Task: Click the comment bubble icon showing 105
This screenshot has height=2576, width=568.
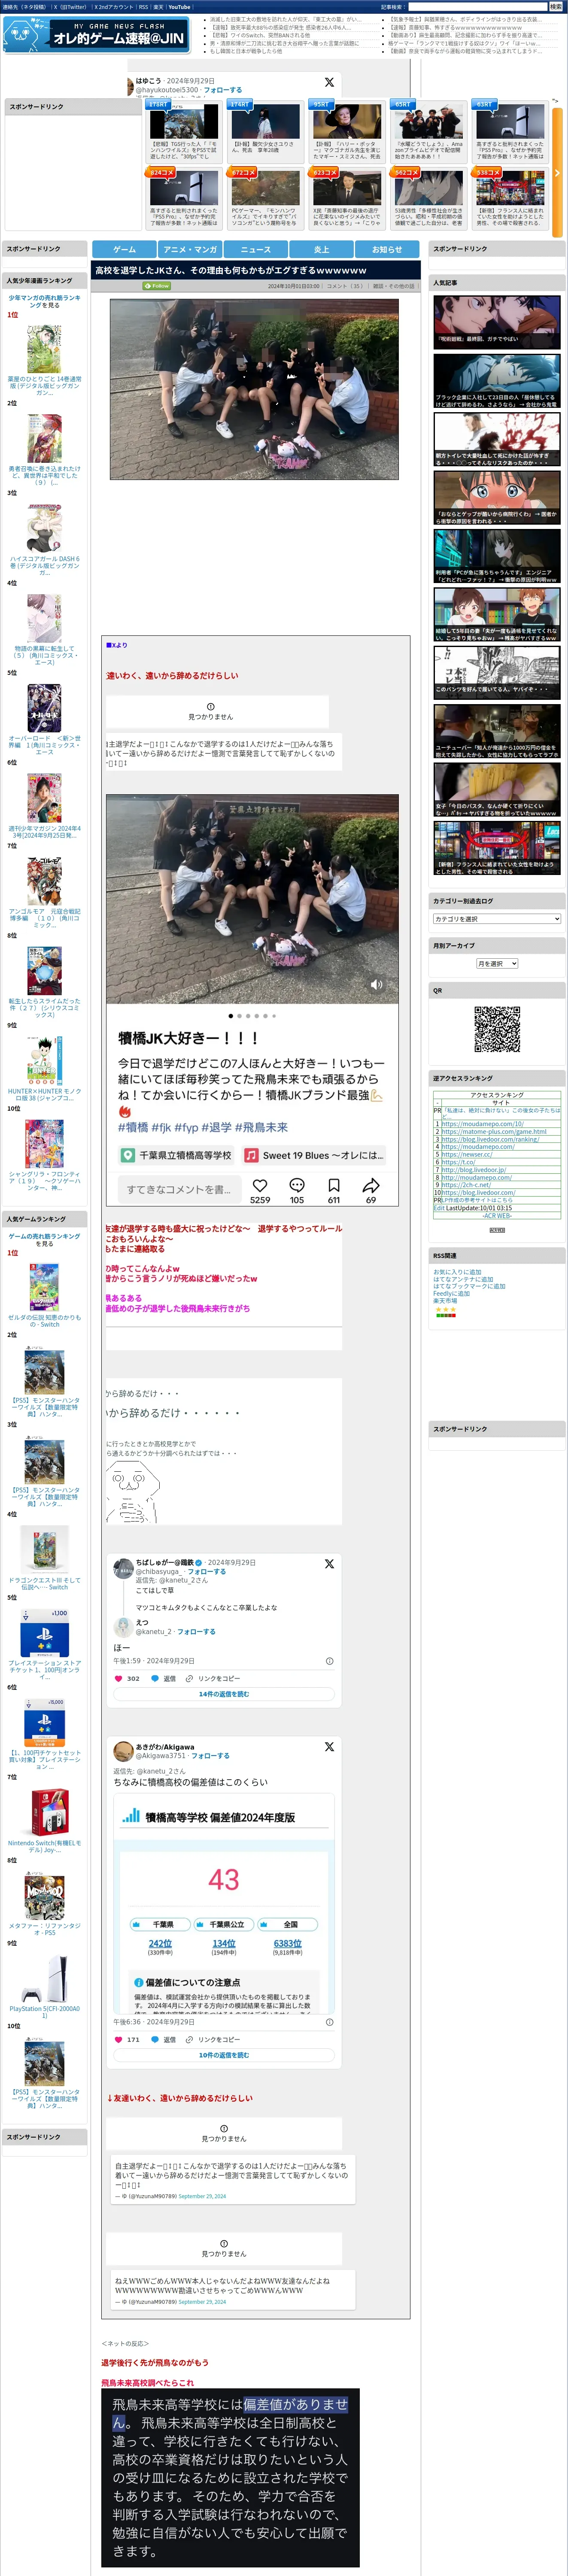Action: 297,1184
